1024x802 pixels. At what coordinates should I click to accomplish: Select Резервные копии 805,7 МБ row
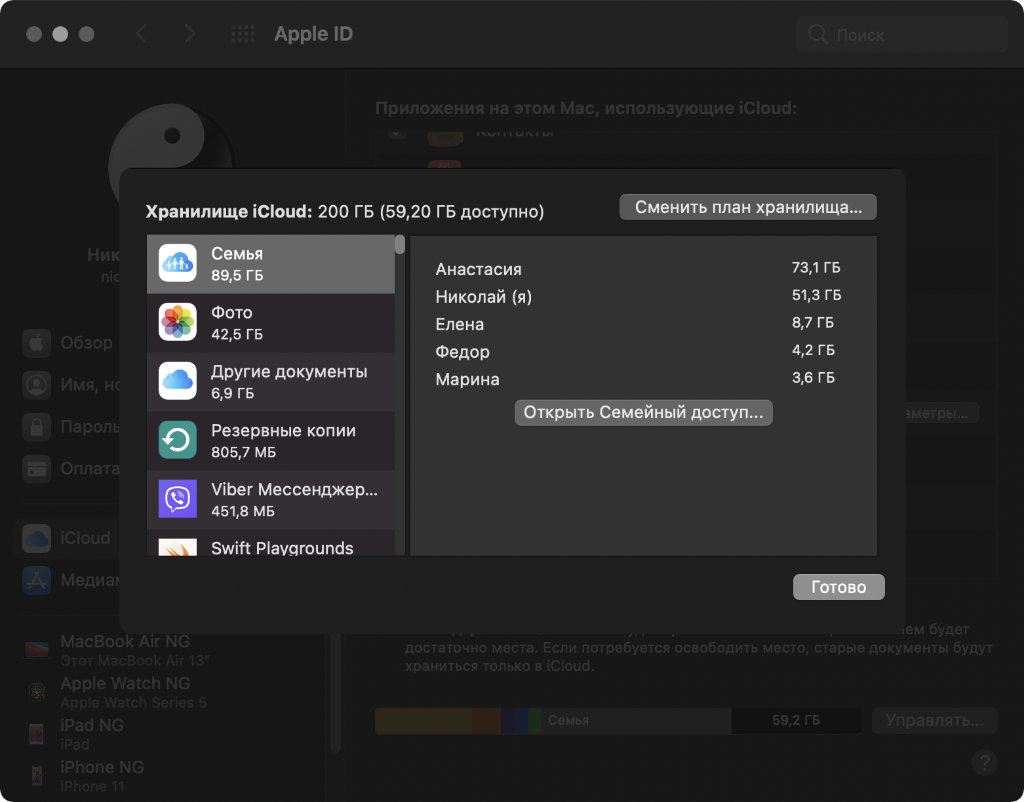point(270,440)
